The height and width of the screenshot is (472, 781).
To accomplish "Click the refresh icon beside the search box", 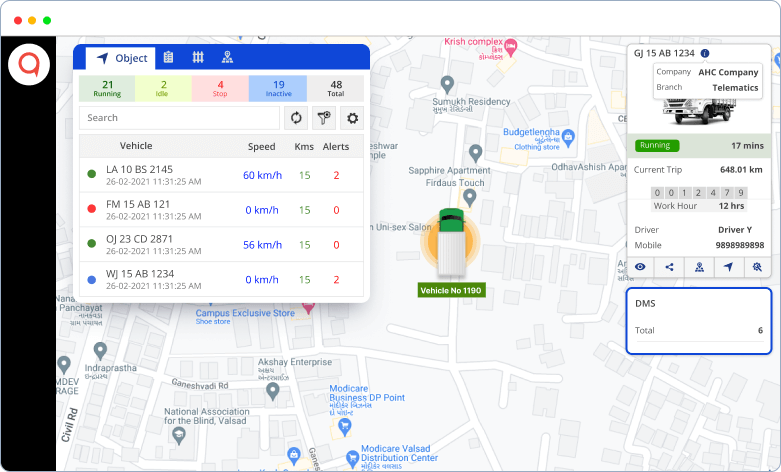I will (x=296, y=118).
